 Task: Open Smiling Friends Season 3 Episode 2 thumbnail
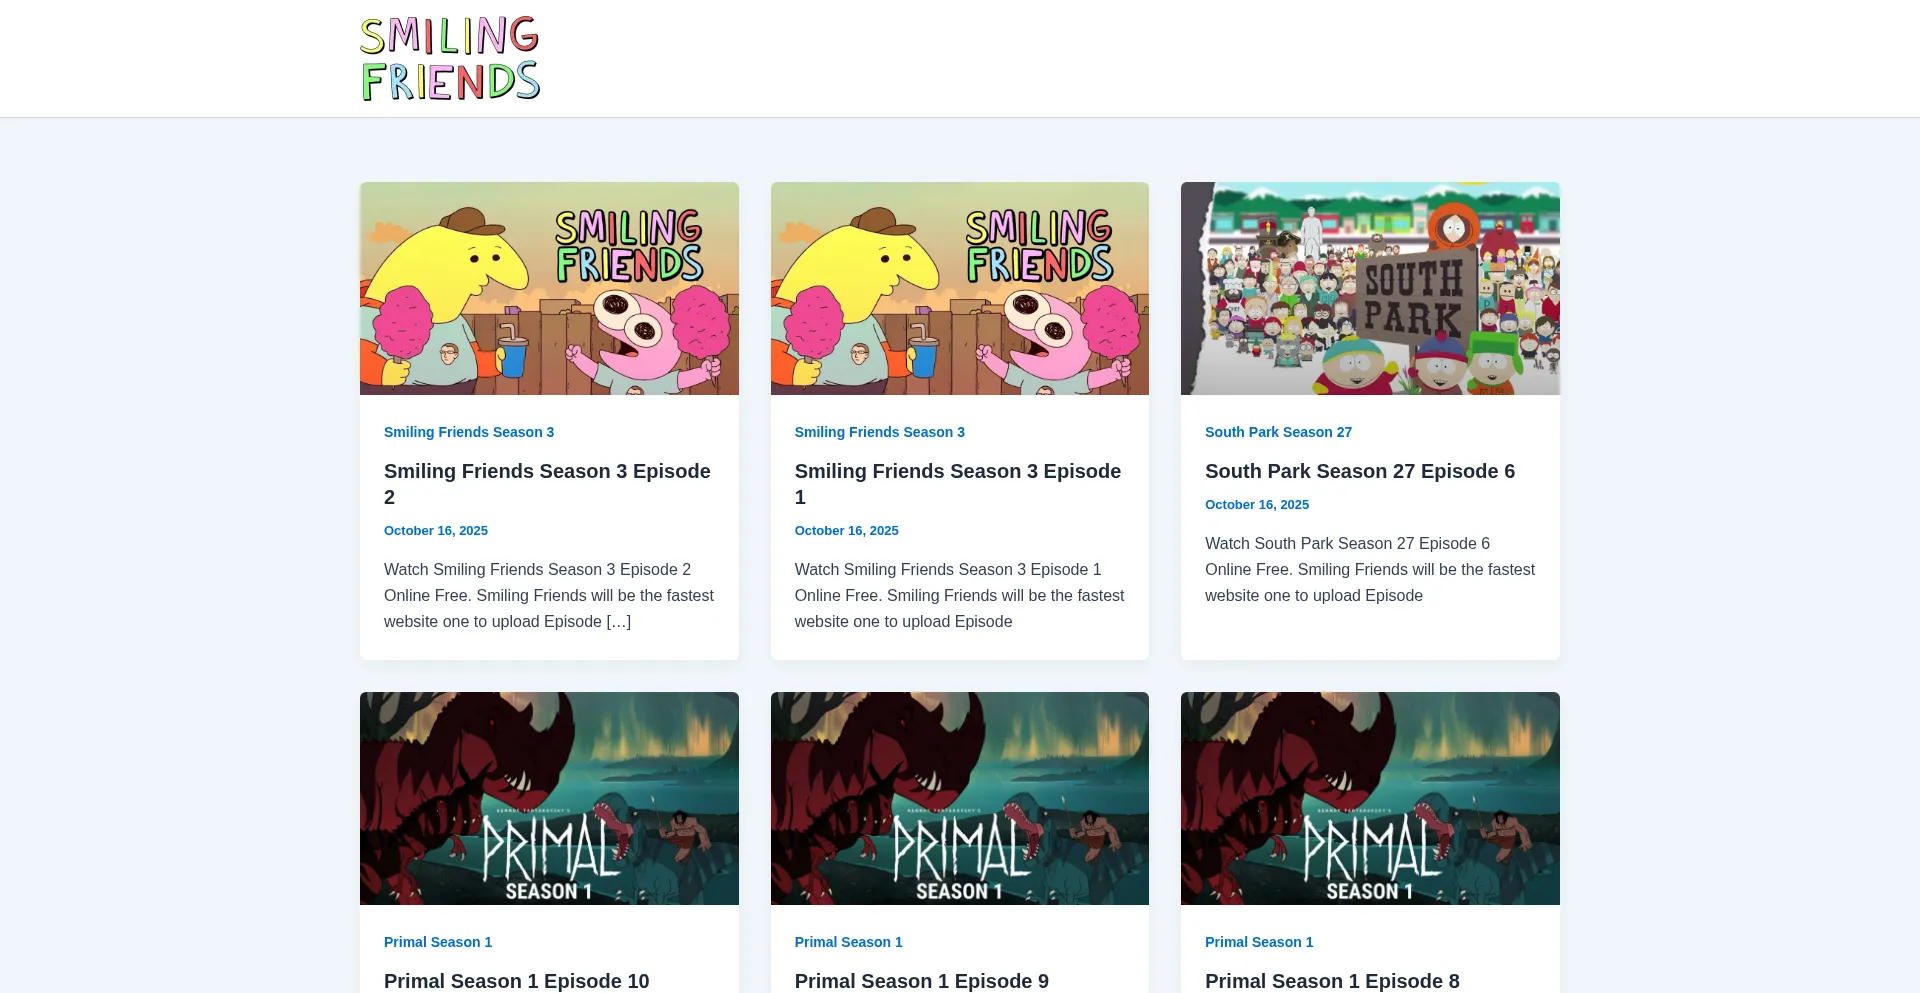coord(549,288)
